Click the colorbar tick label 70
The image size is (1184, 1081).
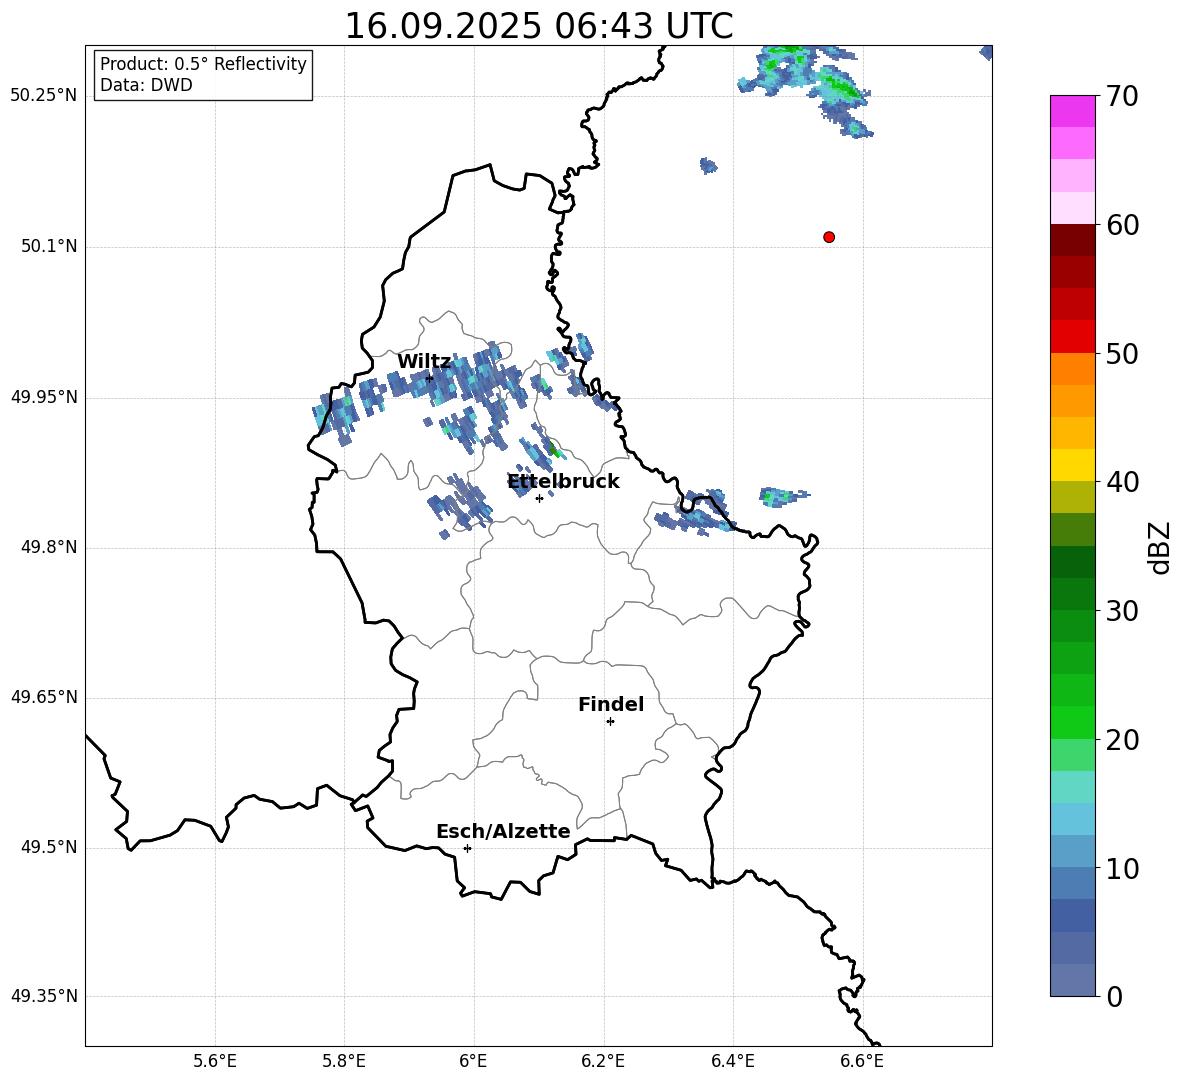(x=1122, y=97)
